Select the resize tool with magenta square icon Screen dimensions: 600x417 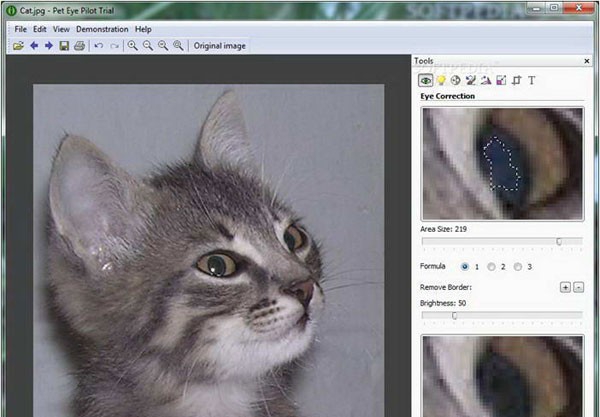501,80
